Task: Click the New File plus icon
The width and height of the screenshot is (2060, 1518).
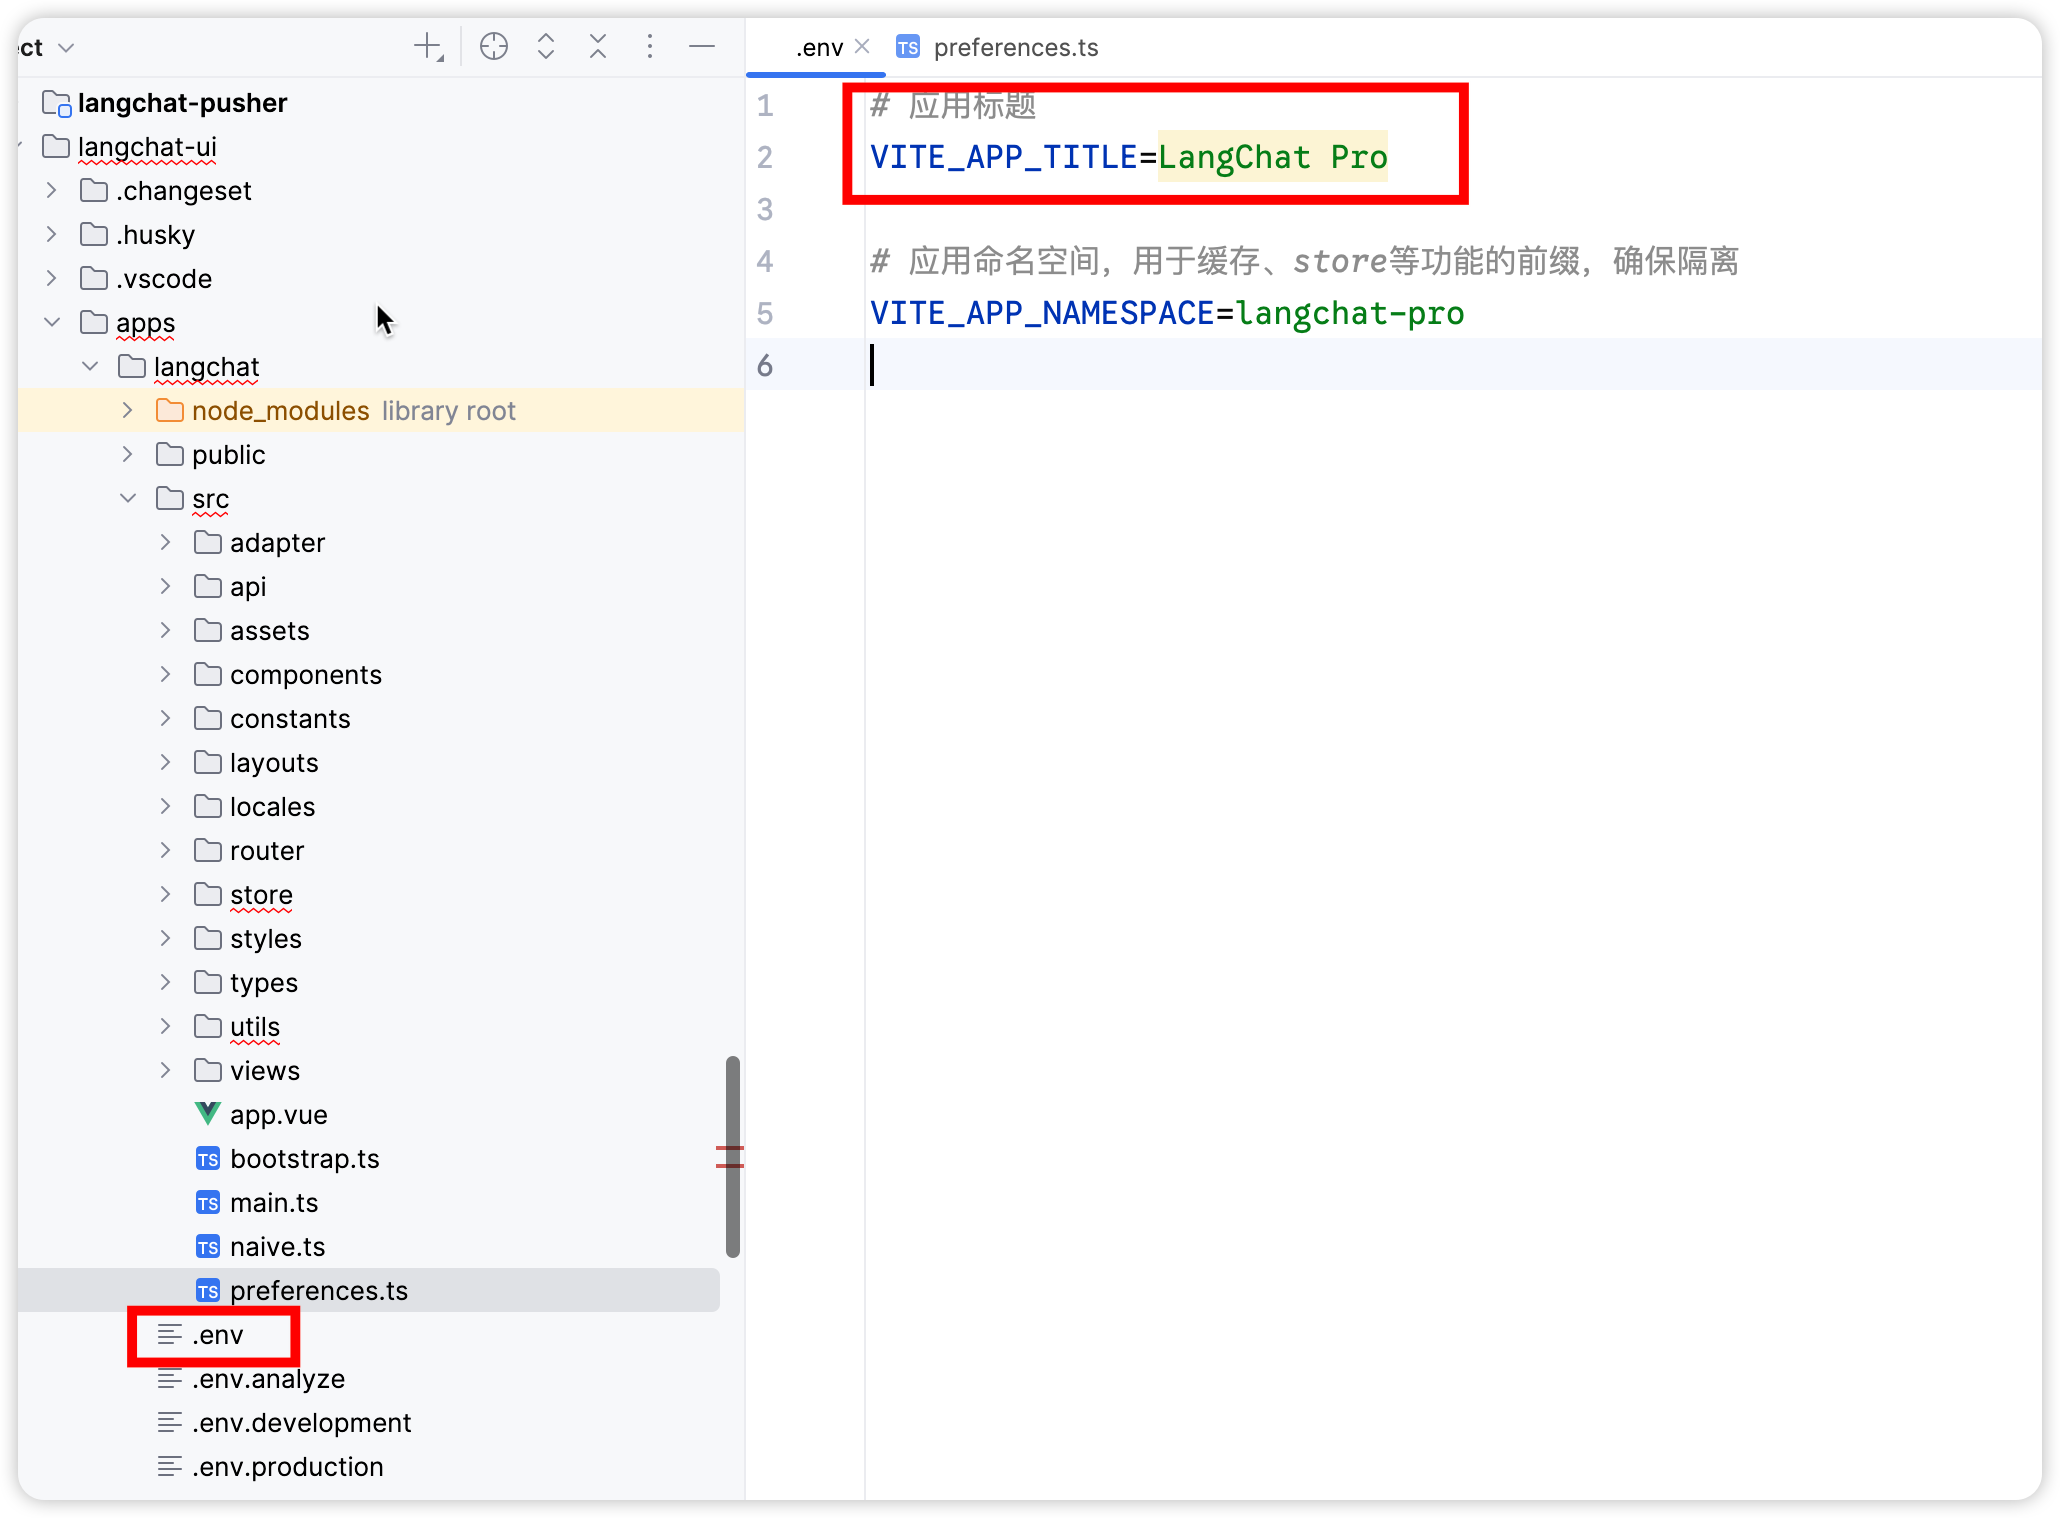Action: click(x=428, y=47)
